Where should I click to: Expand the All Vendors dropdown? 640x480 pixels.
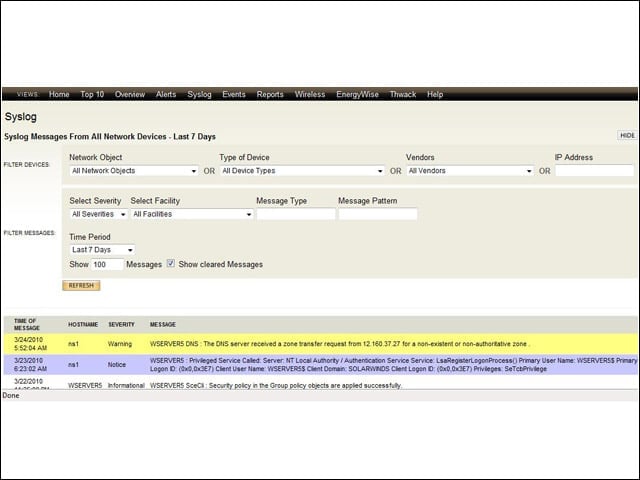(470, 171)
